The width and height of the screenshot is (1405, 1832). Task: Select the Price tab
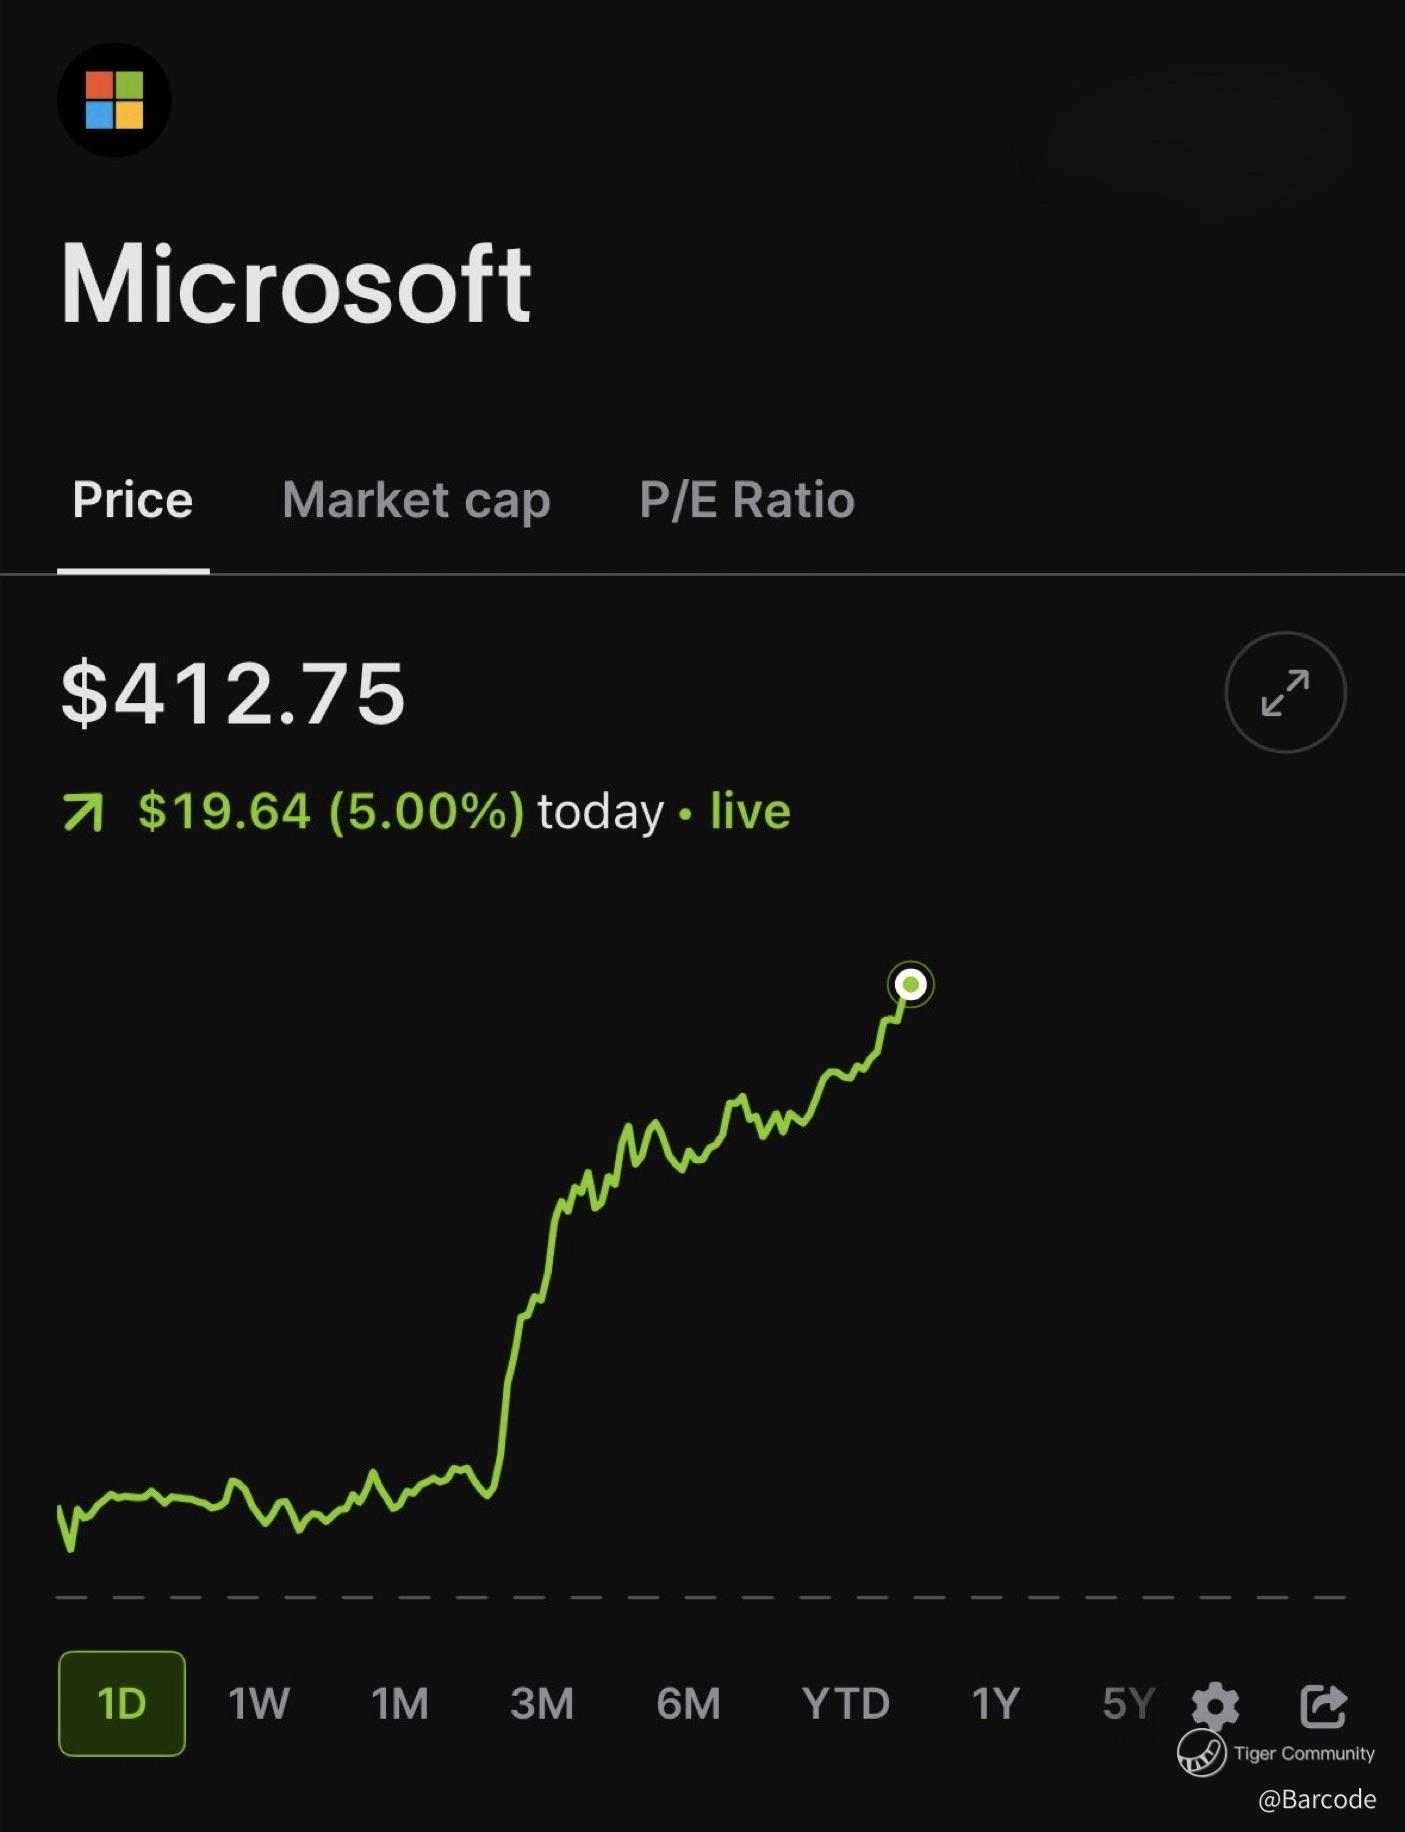tap(133, 500)
